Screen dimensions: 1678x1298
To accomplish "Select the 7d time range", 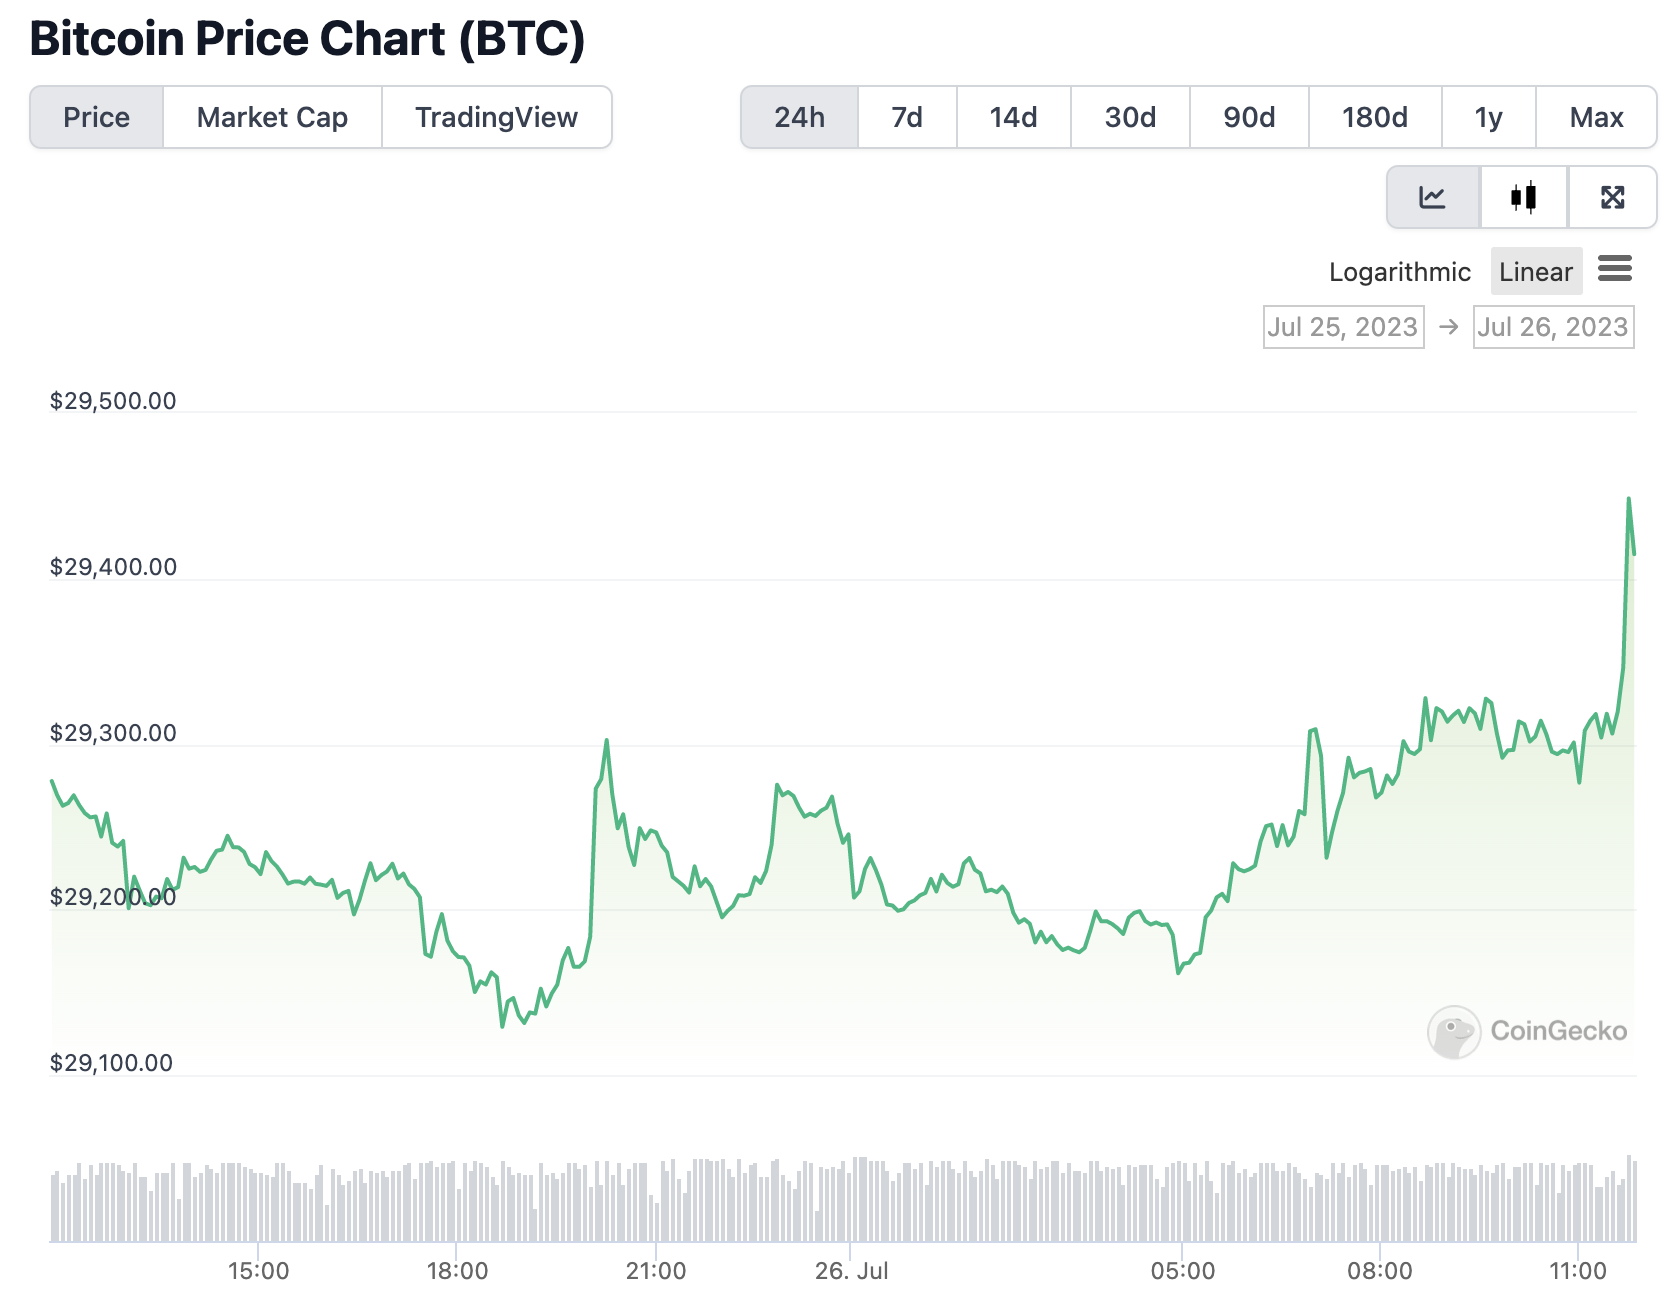I will click(907, 117).
